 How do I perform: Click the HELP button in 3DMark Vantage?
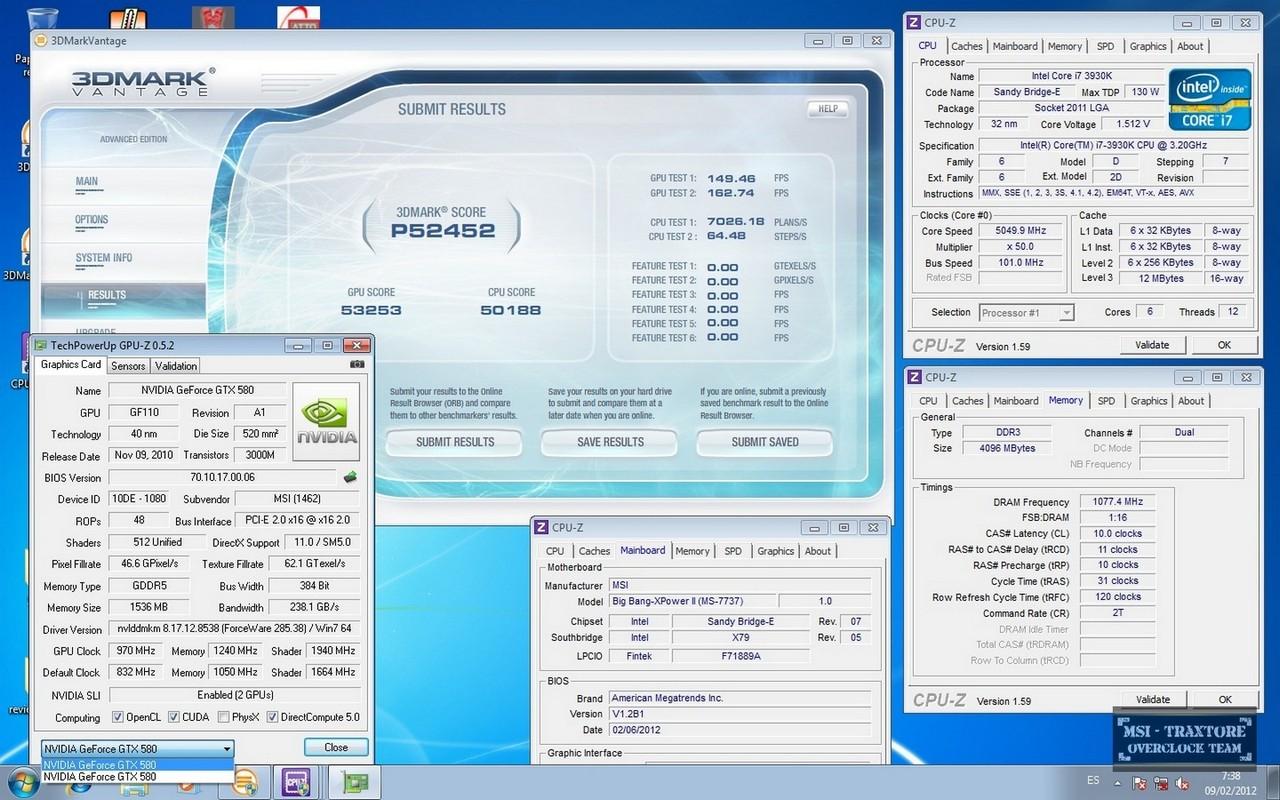(x=828, y=109)
